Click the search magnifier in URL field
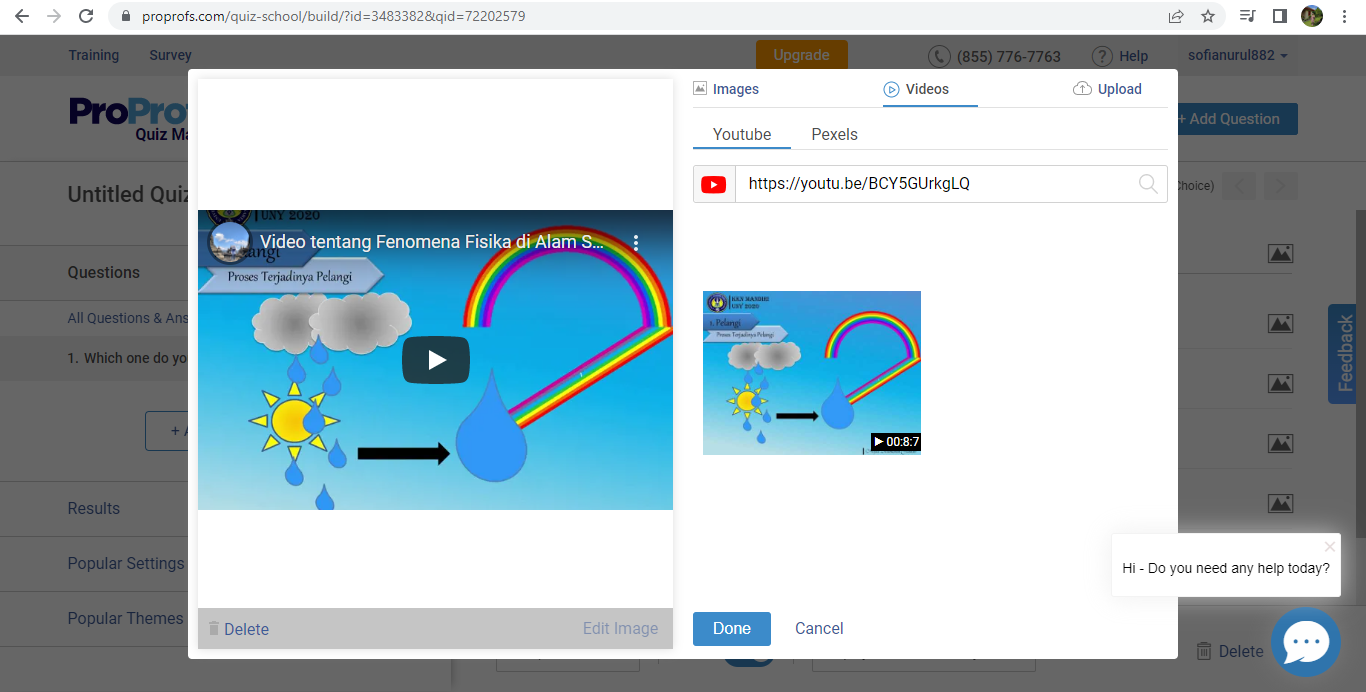The width and height of the screenshot is (1366, 692). (x=1148, y=184)
